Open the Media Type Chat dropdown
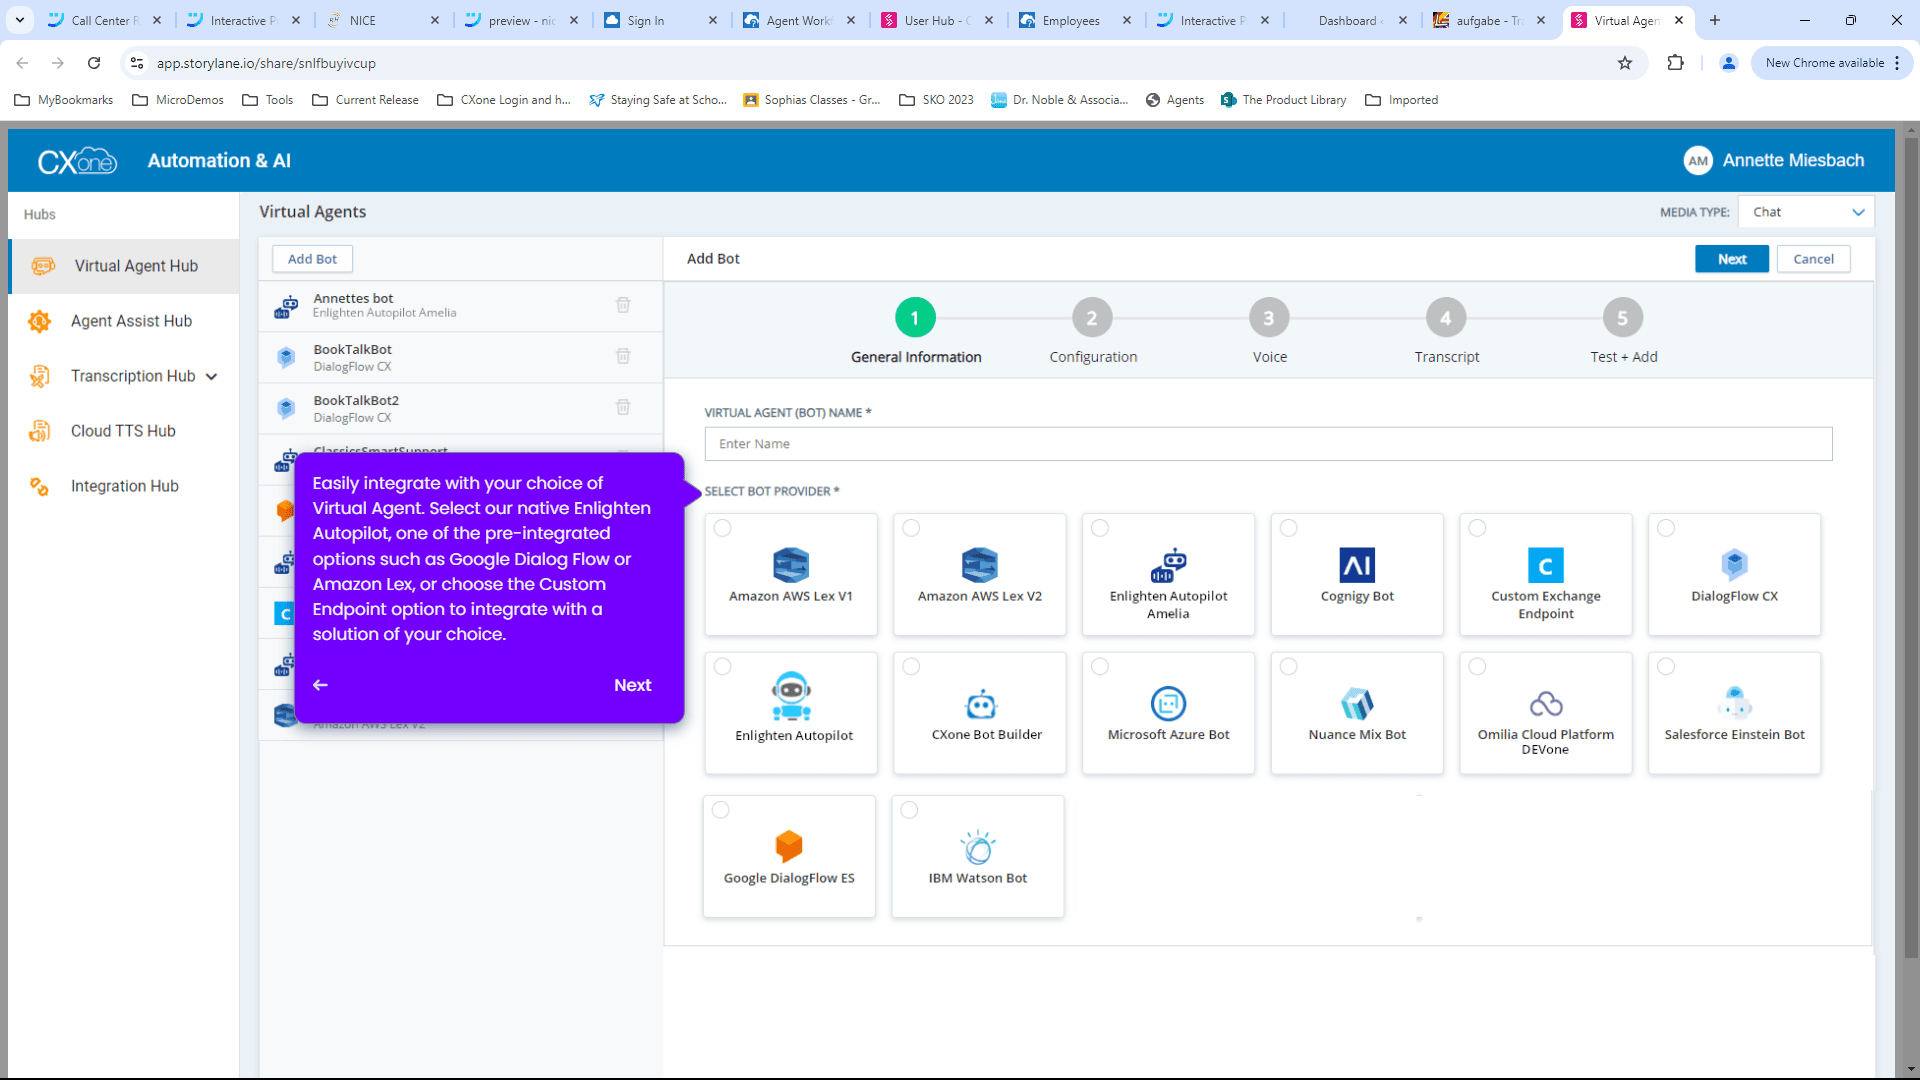The image size is (1920, 1080). coord(1806,212)
